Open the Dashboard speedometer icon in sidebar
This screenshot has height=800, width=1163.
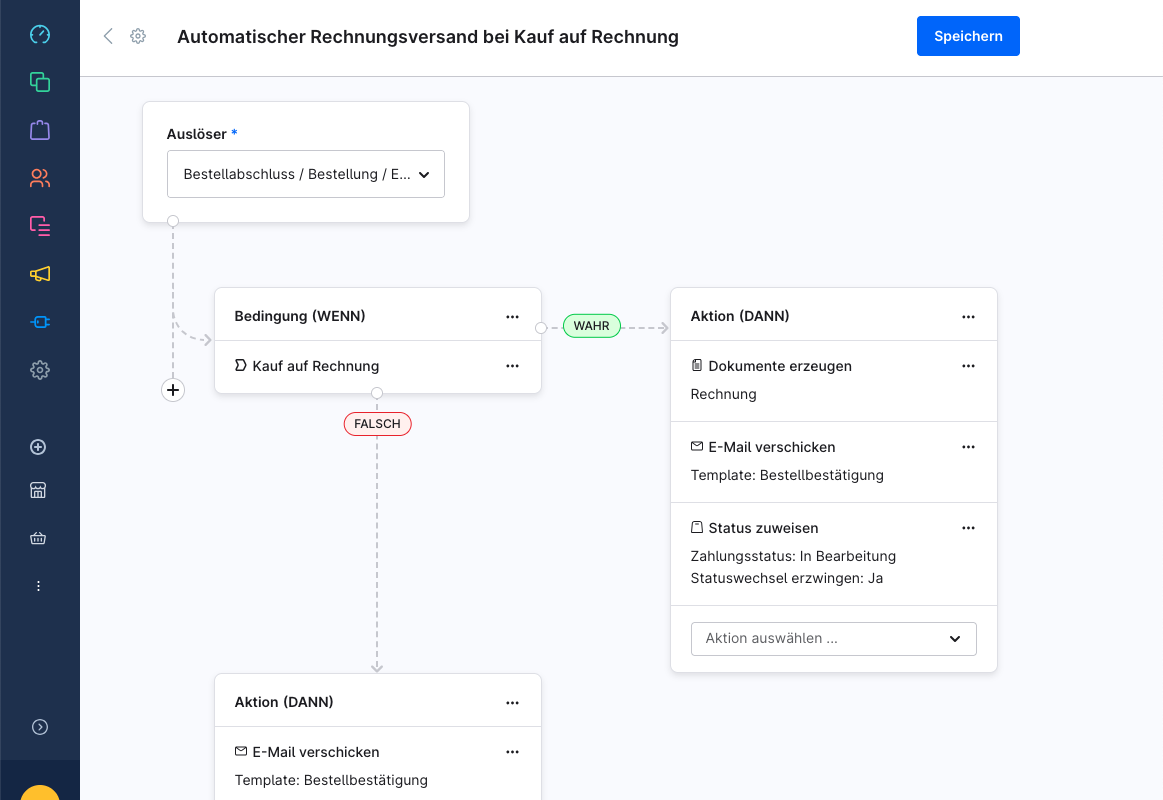pyautogui.click(x=39, y=35)
